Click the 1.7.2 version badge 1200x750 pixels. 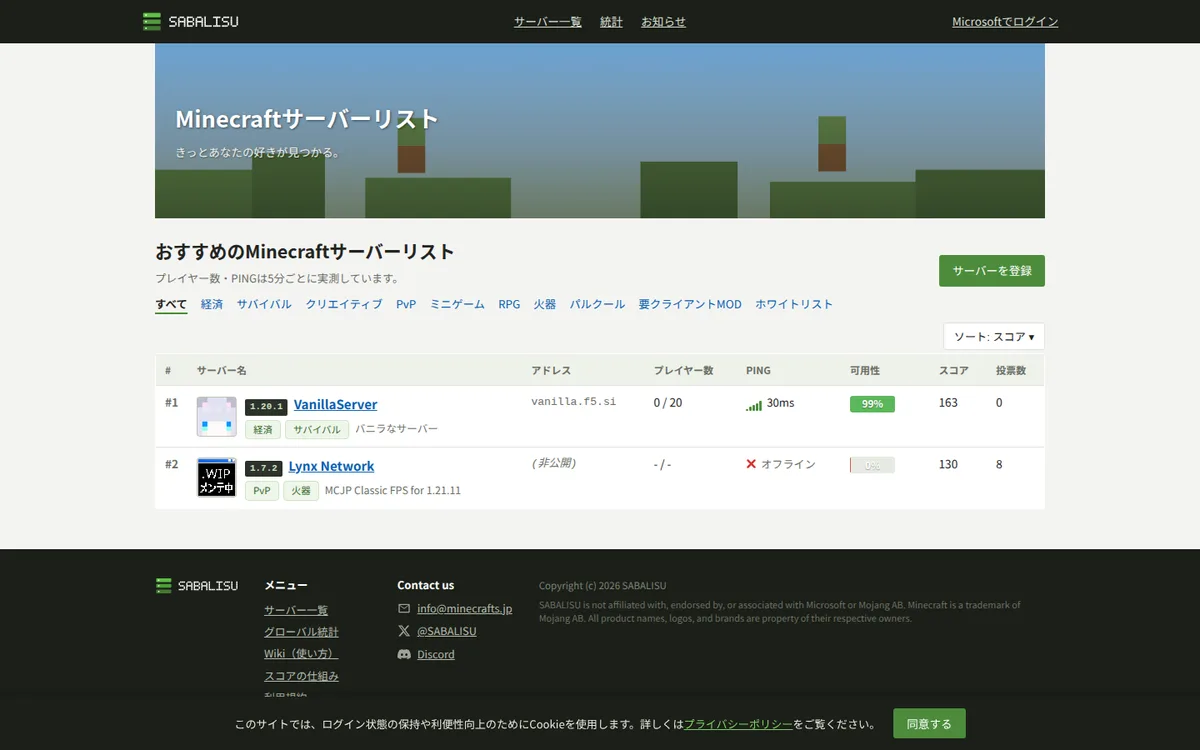pos(264,468)
